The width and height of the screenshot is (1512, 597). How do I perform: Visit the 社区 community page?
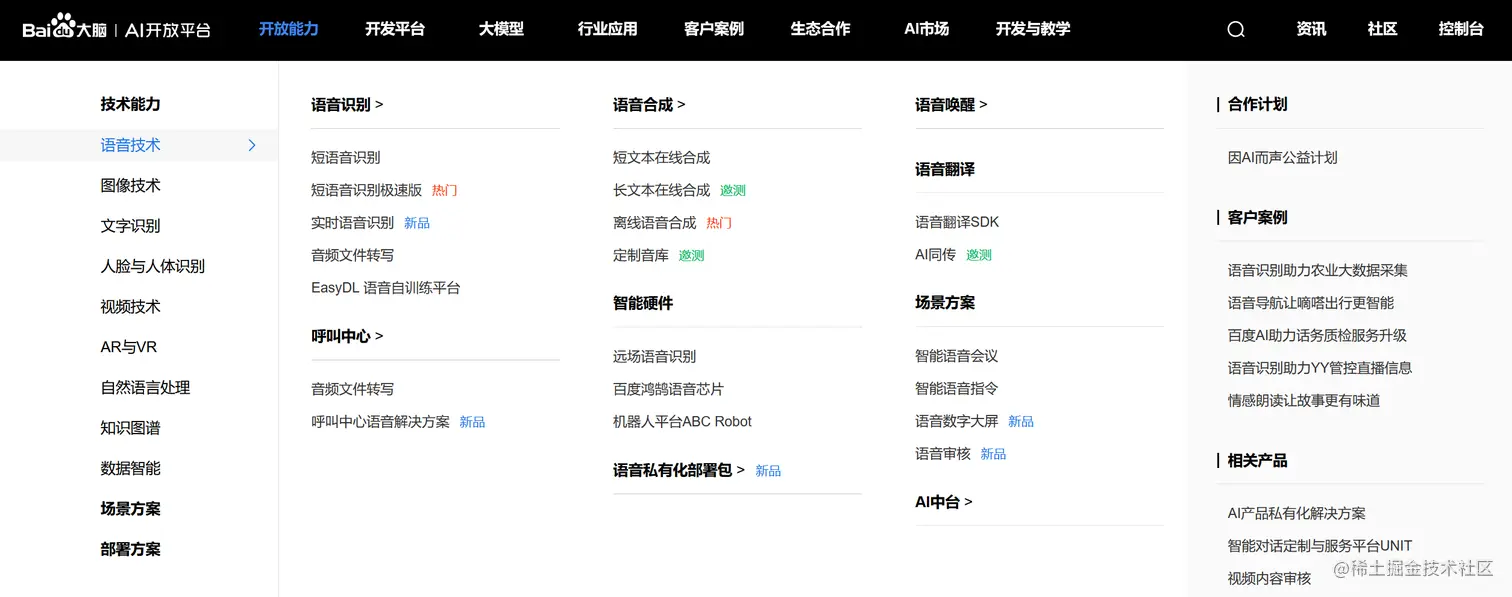point(1382,29)
